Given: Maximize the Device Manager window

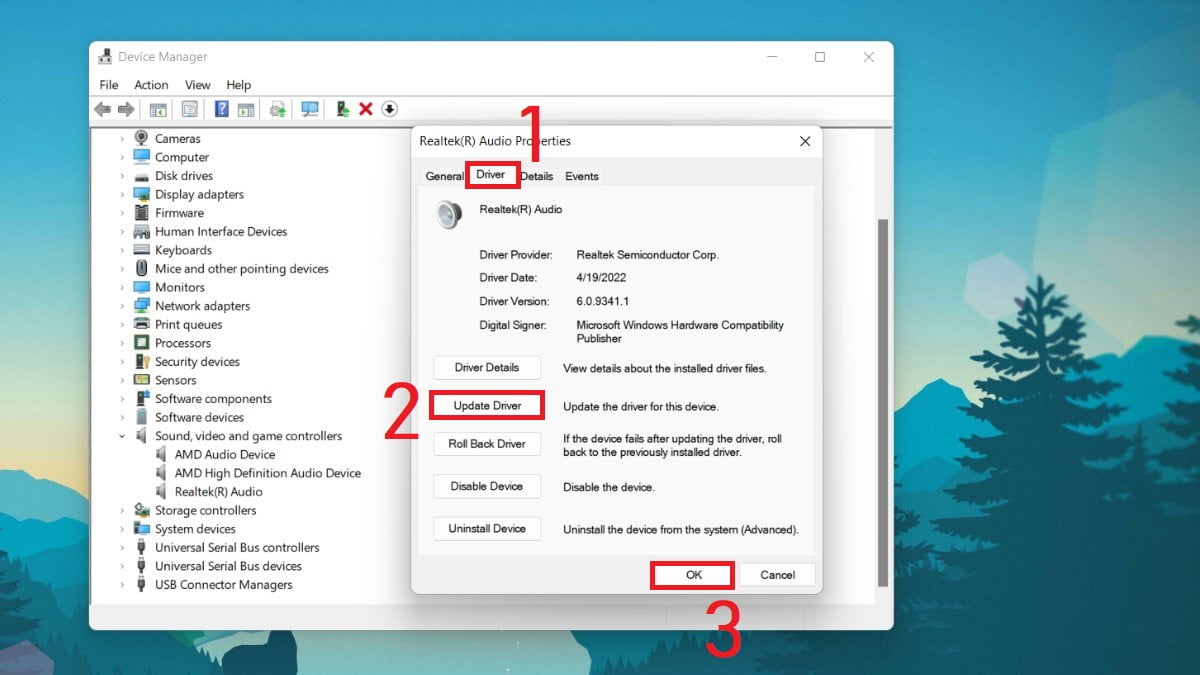Looking at the screenshot, I should (x=820, y=57).
